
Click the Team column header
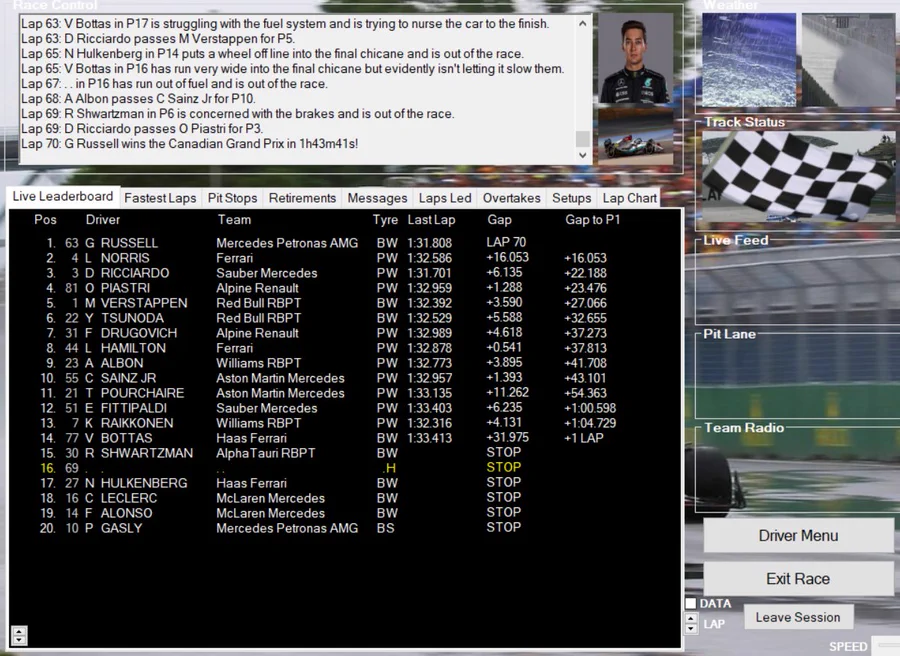coord(234,219)
